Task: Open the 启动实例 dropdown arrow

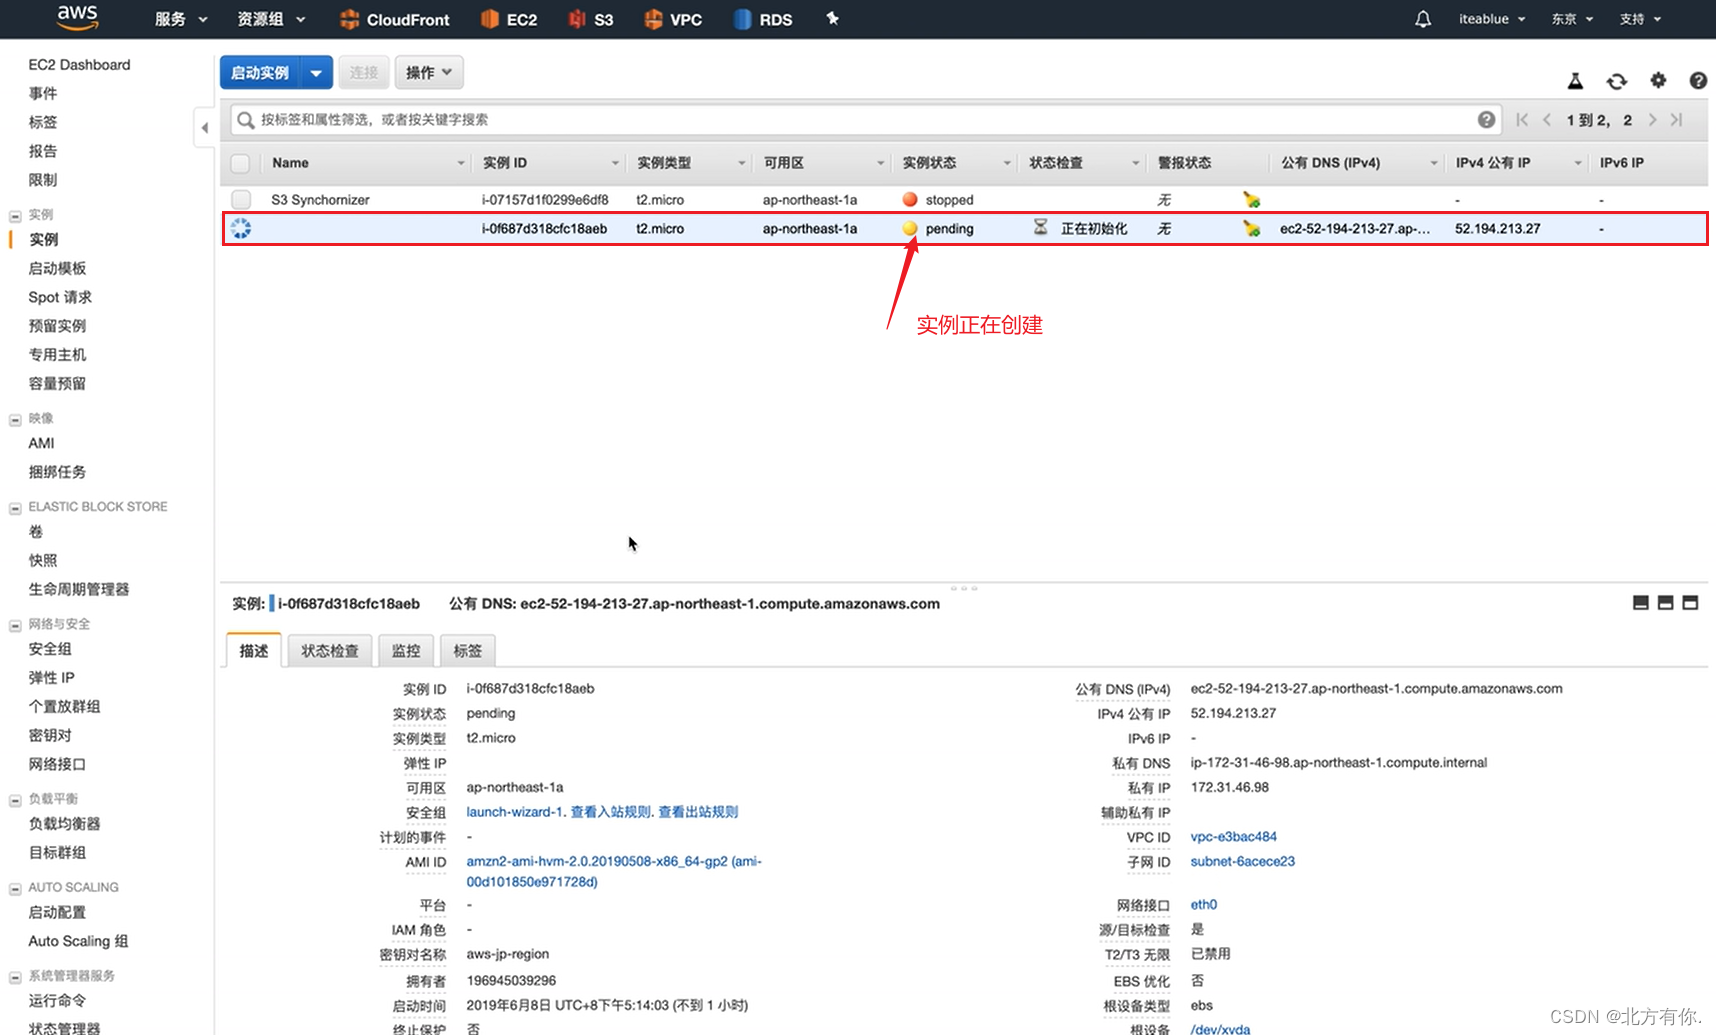Action: 316,73
